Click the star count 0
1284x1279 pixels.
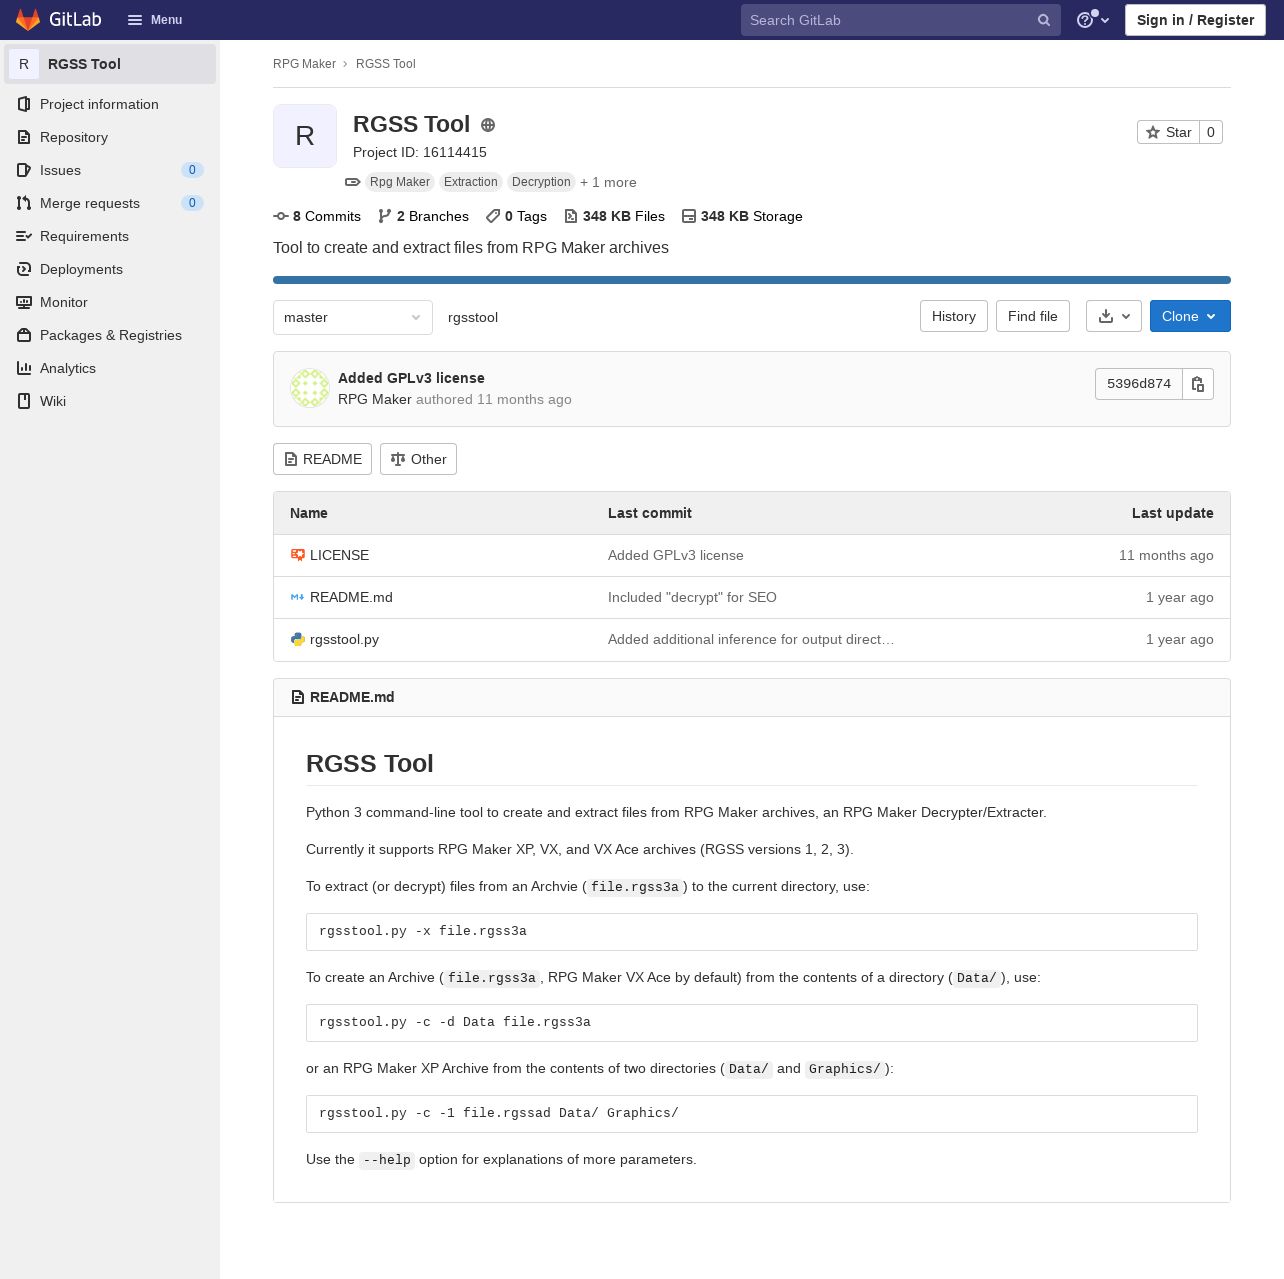coord(1211,132)
